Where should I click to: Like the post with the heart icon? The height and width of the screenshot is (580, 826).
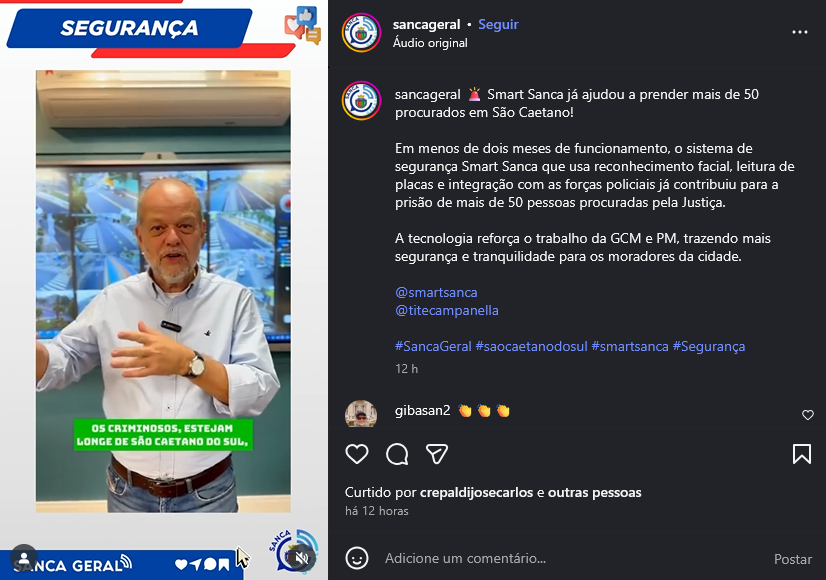tap(357, 454)
